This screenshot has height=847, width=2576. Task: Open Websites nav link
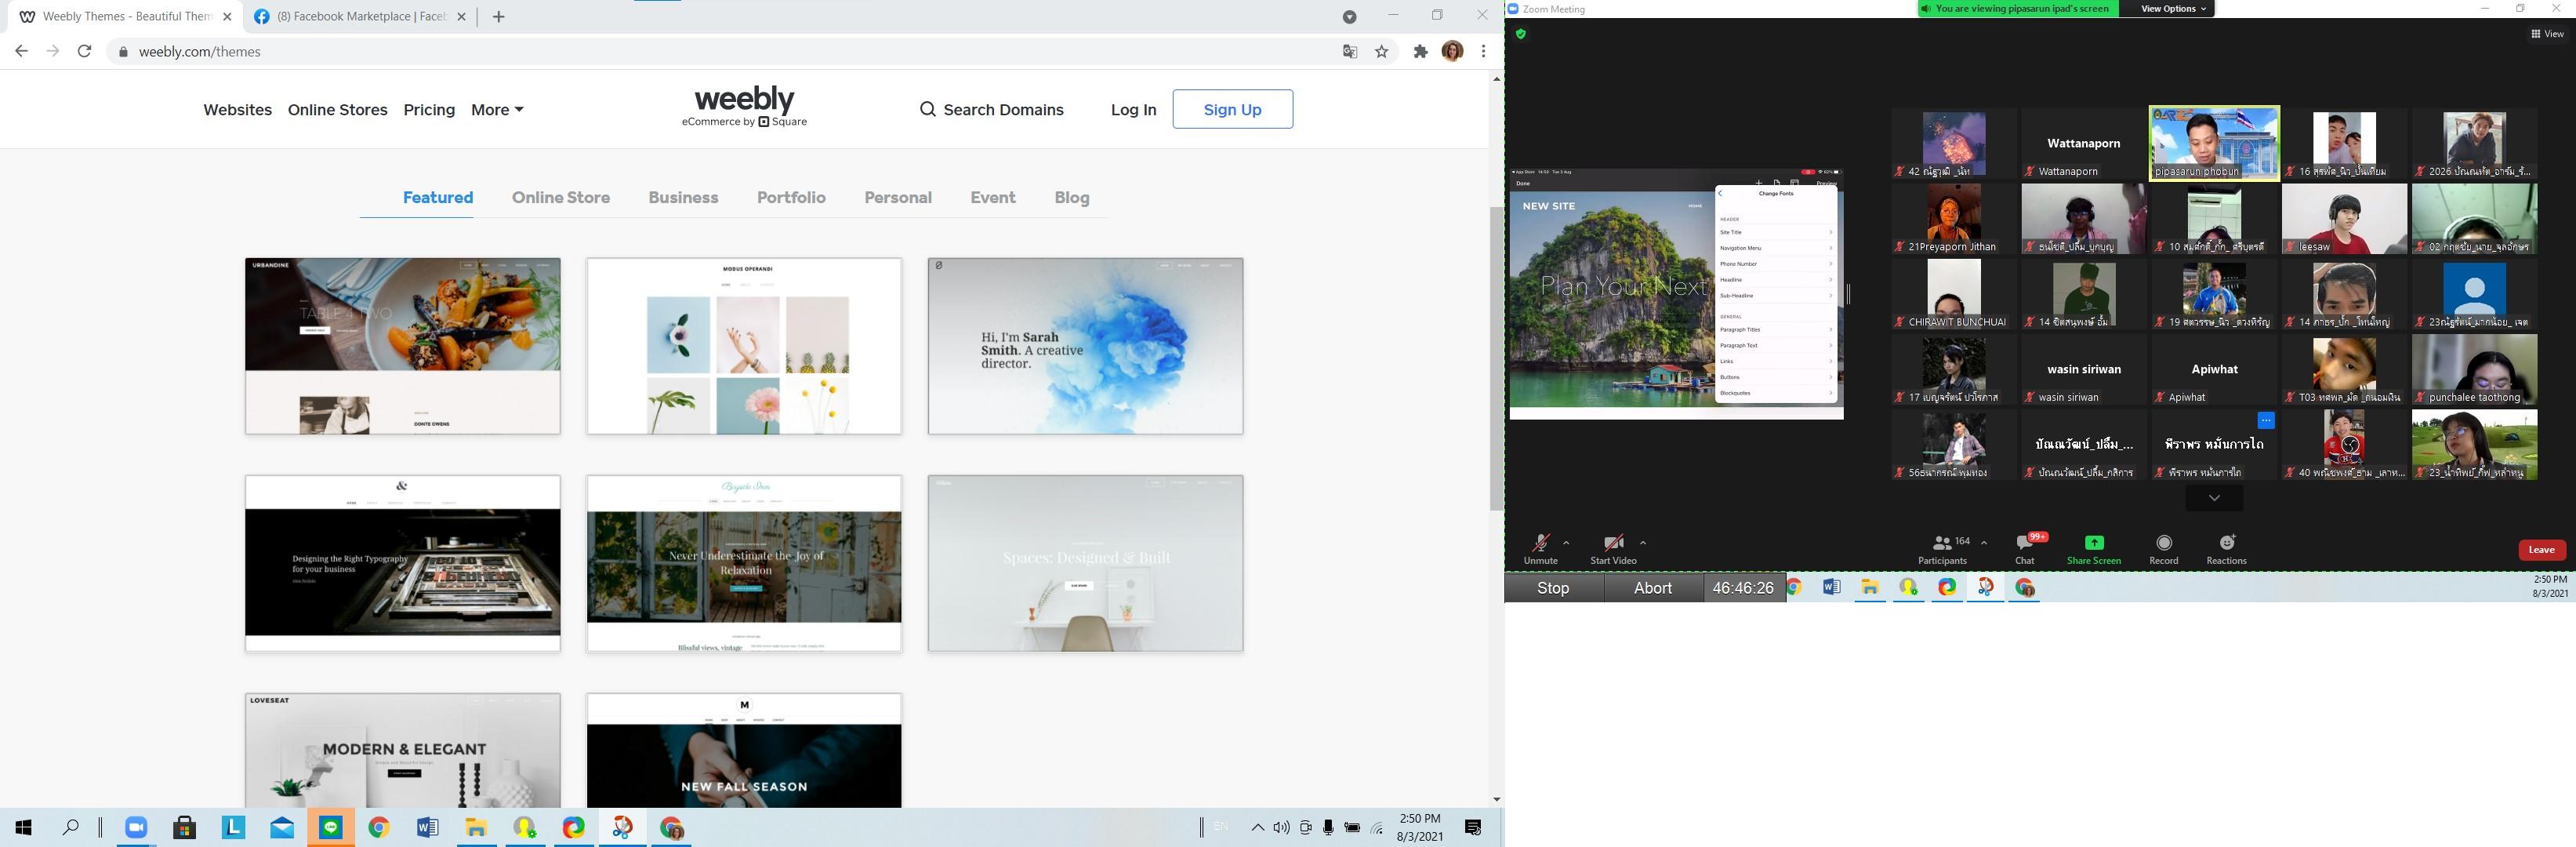coord(237,110)
